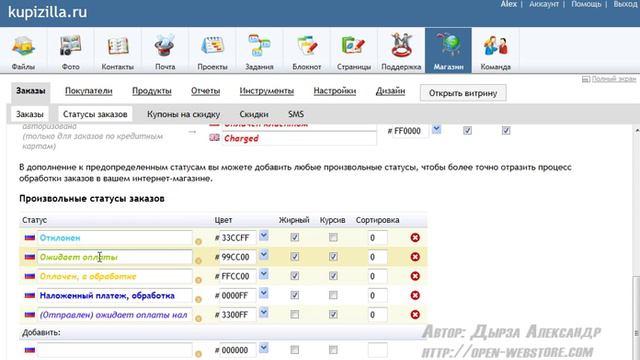This screenshot has width=640, height=360.
Task: Toggle Жирный checkbox for Ожидает оплаты
Action: [295, 256]
